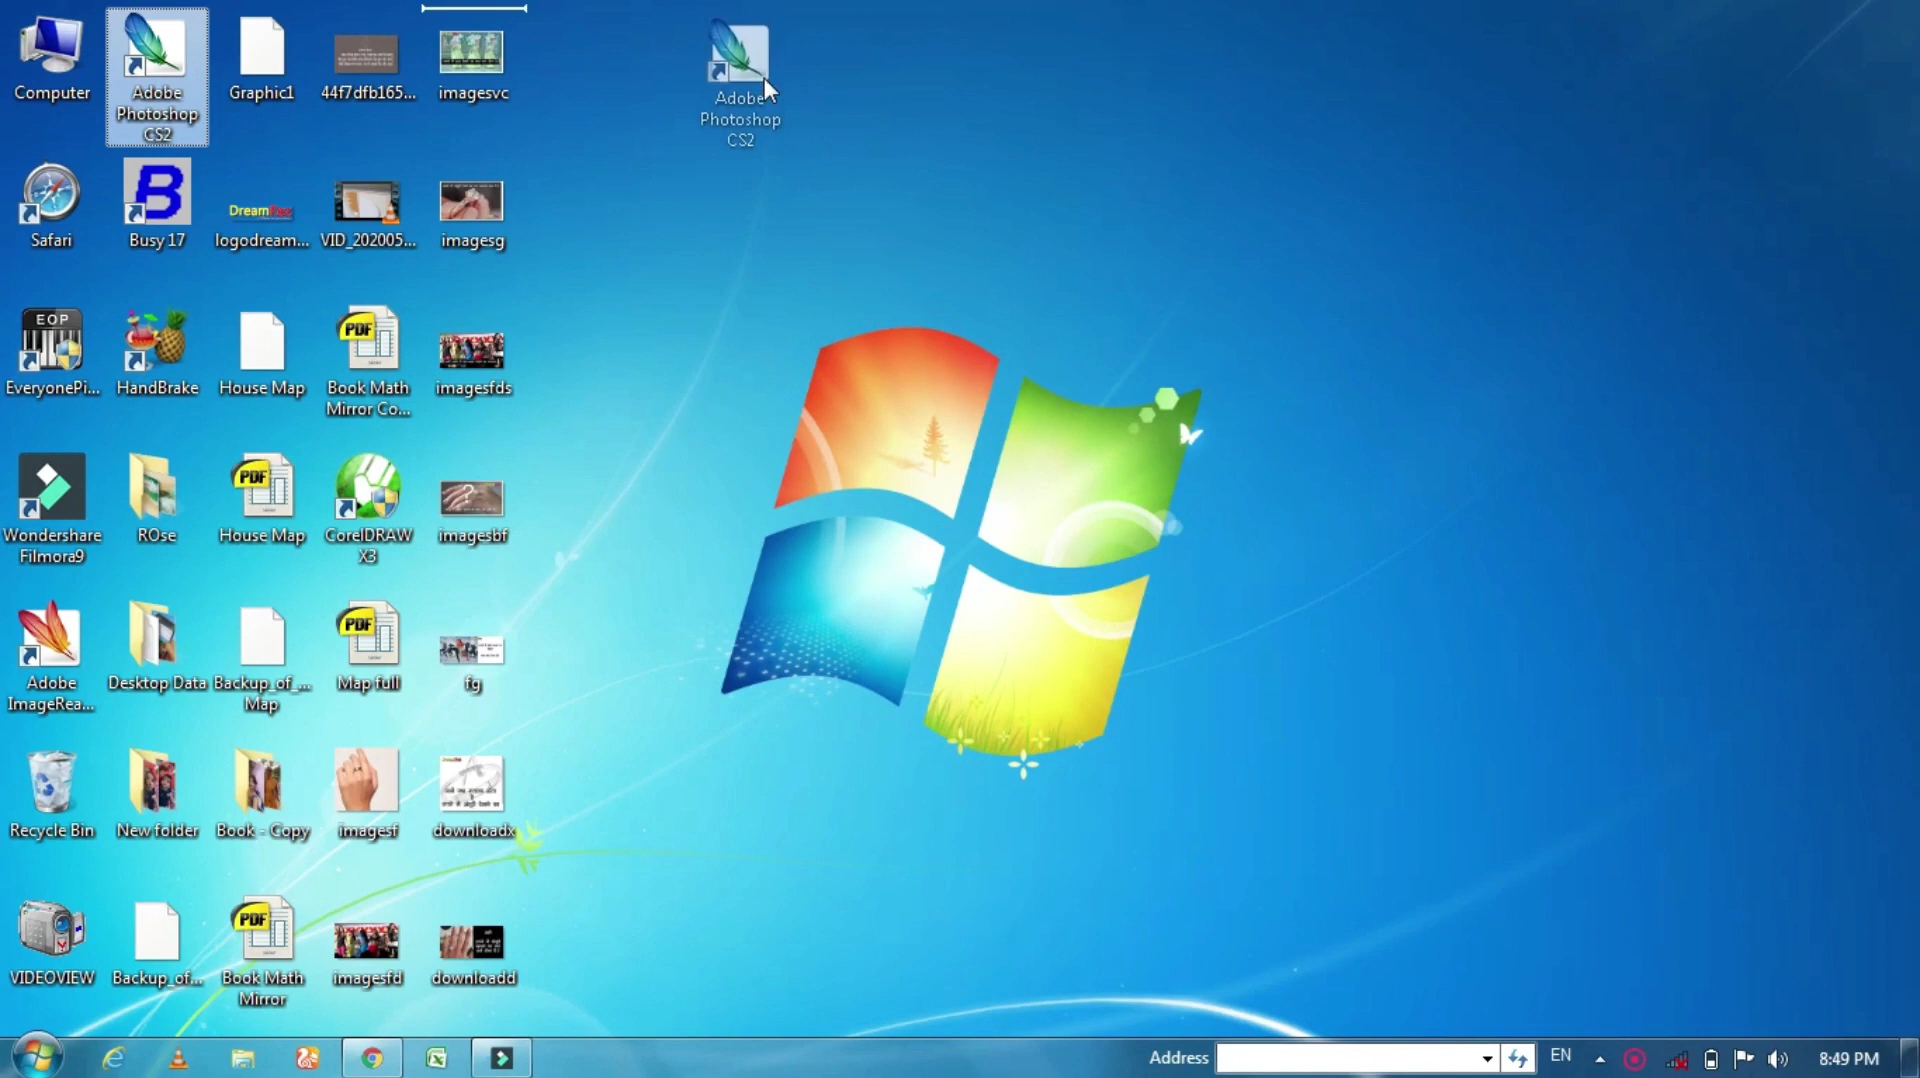Click the Show Desktop strip beside the clock
Screen dimensions: 1920x1078
(x=1911, y=1058)
